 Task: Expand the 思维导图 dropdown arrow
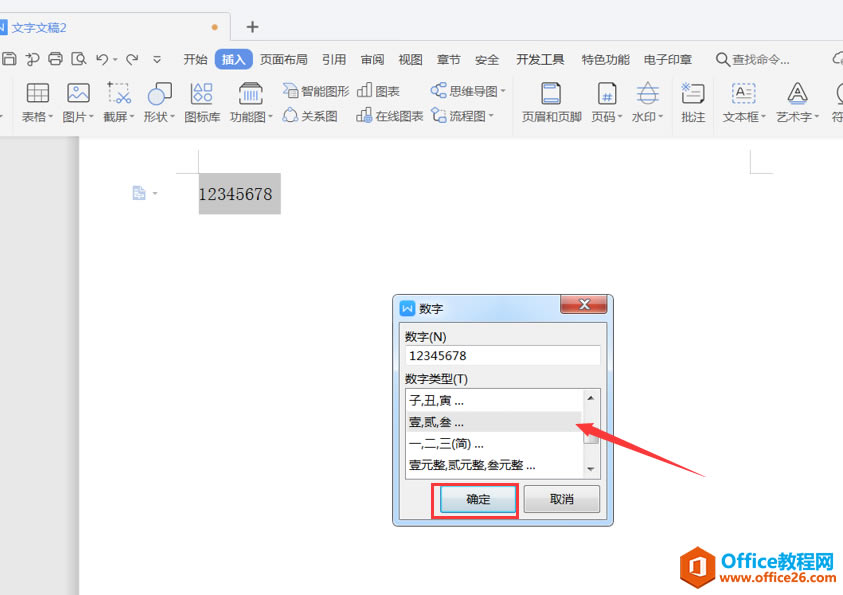503,91
